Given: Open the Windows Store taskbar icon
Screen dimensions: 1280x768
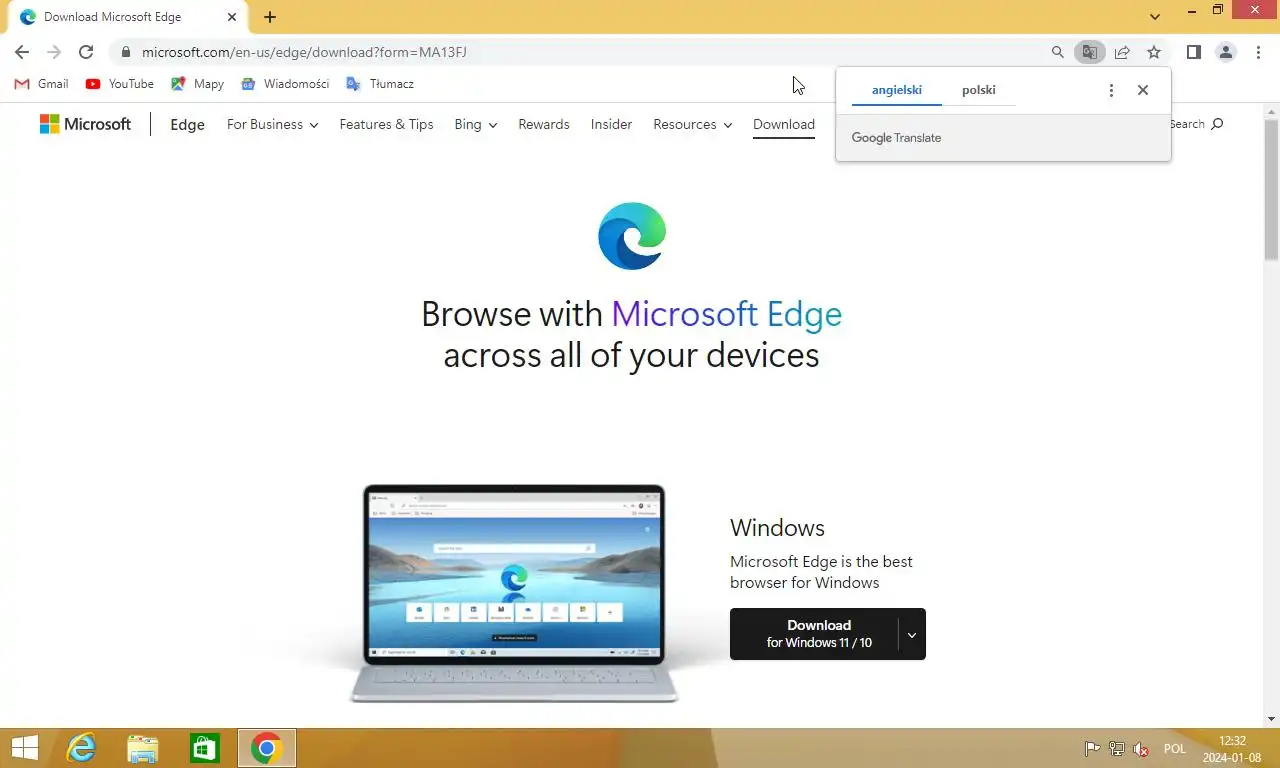Looking at the screenshot, I should (204, 748).
